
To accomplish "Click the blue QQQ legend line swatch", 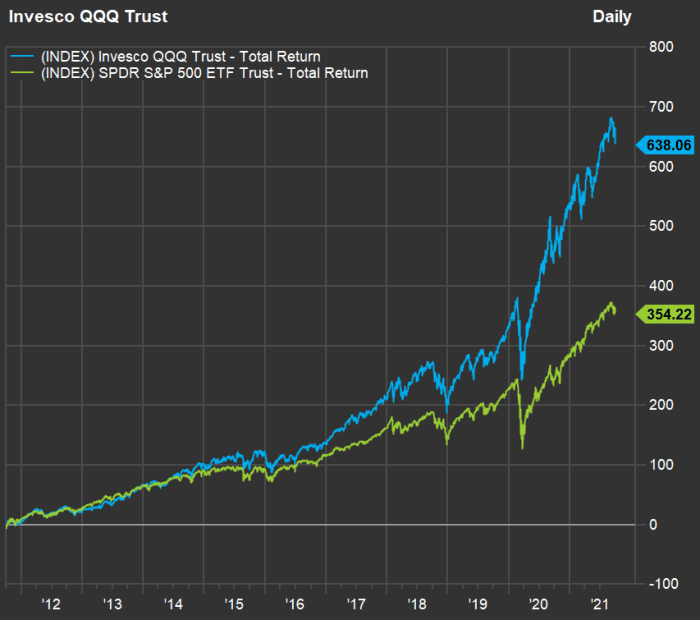I will tap(22, 56).
